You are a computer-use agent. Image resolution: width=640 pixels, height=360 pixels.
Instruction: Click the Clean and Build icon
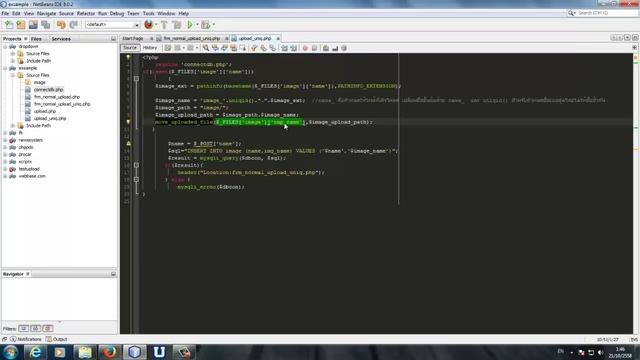tap(176, 25)
